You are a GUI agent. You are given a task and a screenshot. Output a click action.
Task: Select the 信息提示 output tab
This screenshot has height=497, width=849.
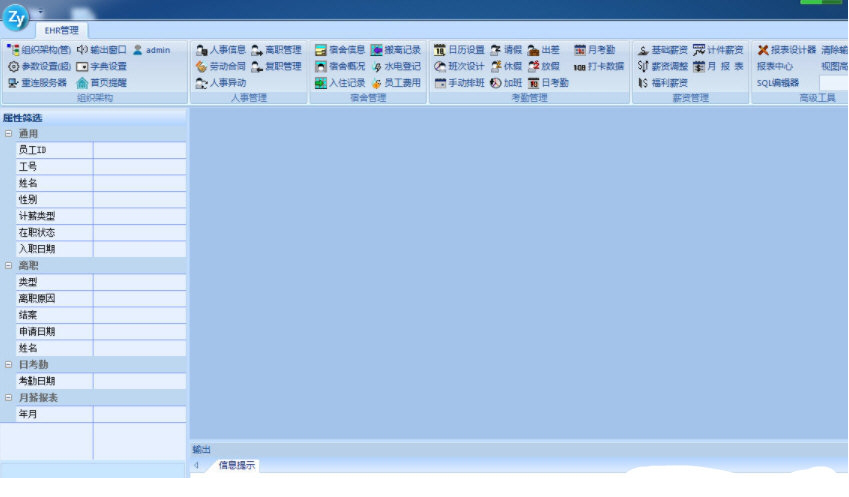[237, 465]
